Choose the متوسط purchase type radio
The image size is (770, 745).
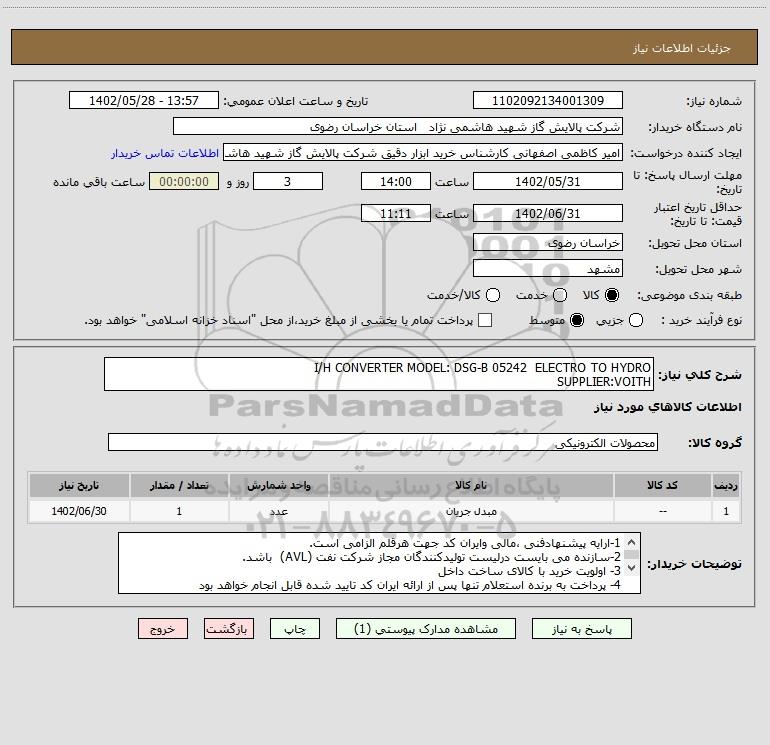click(577, 320)
